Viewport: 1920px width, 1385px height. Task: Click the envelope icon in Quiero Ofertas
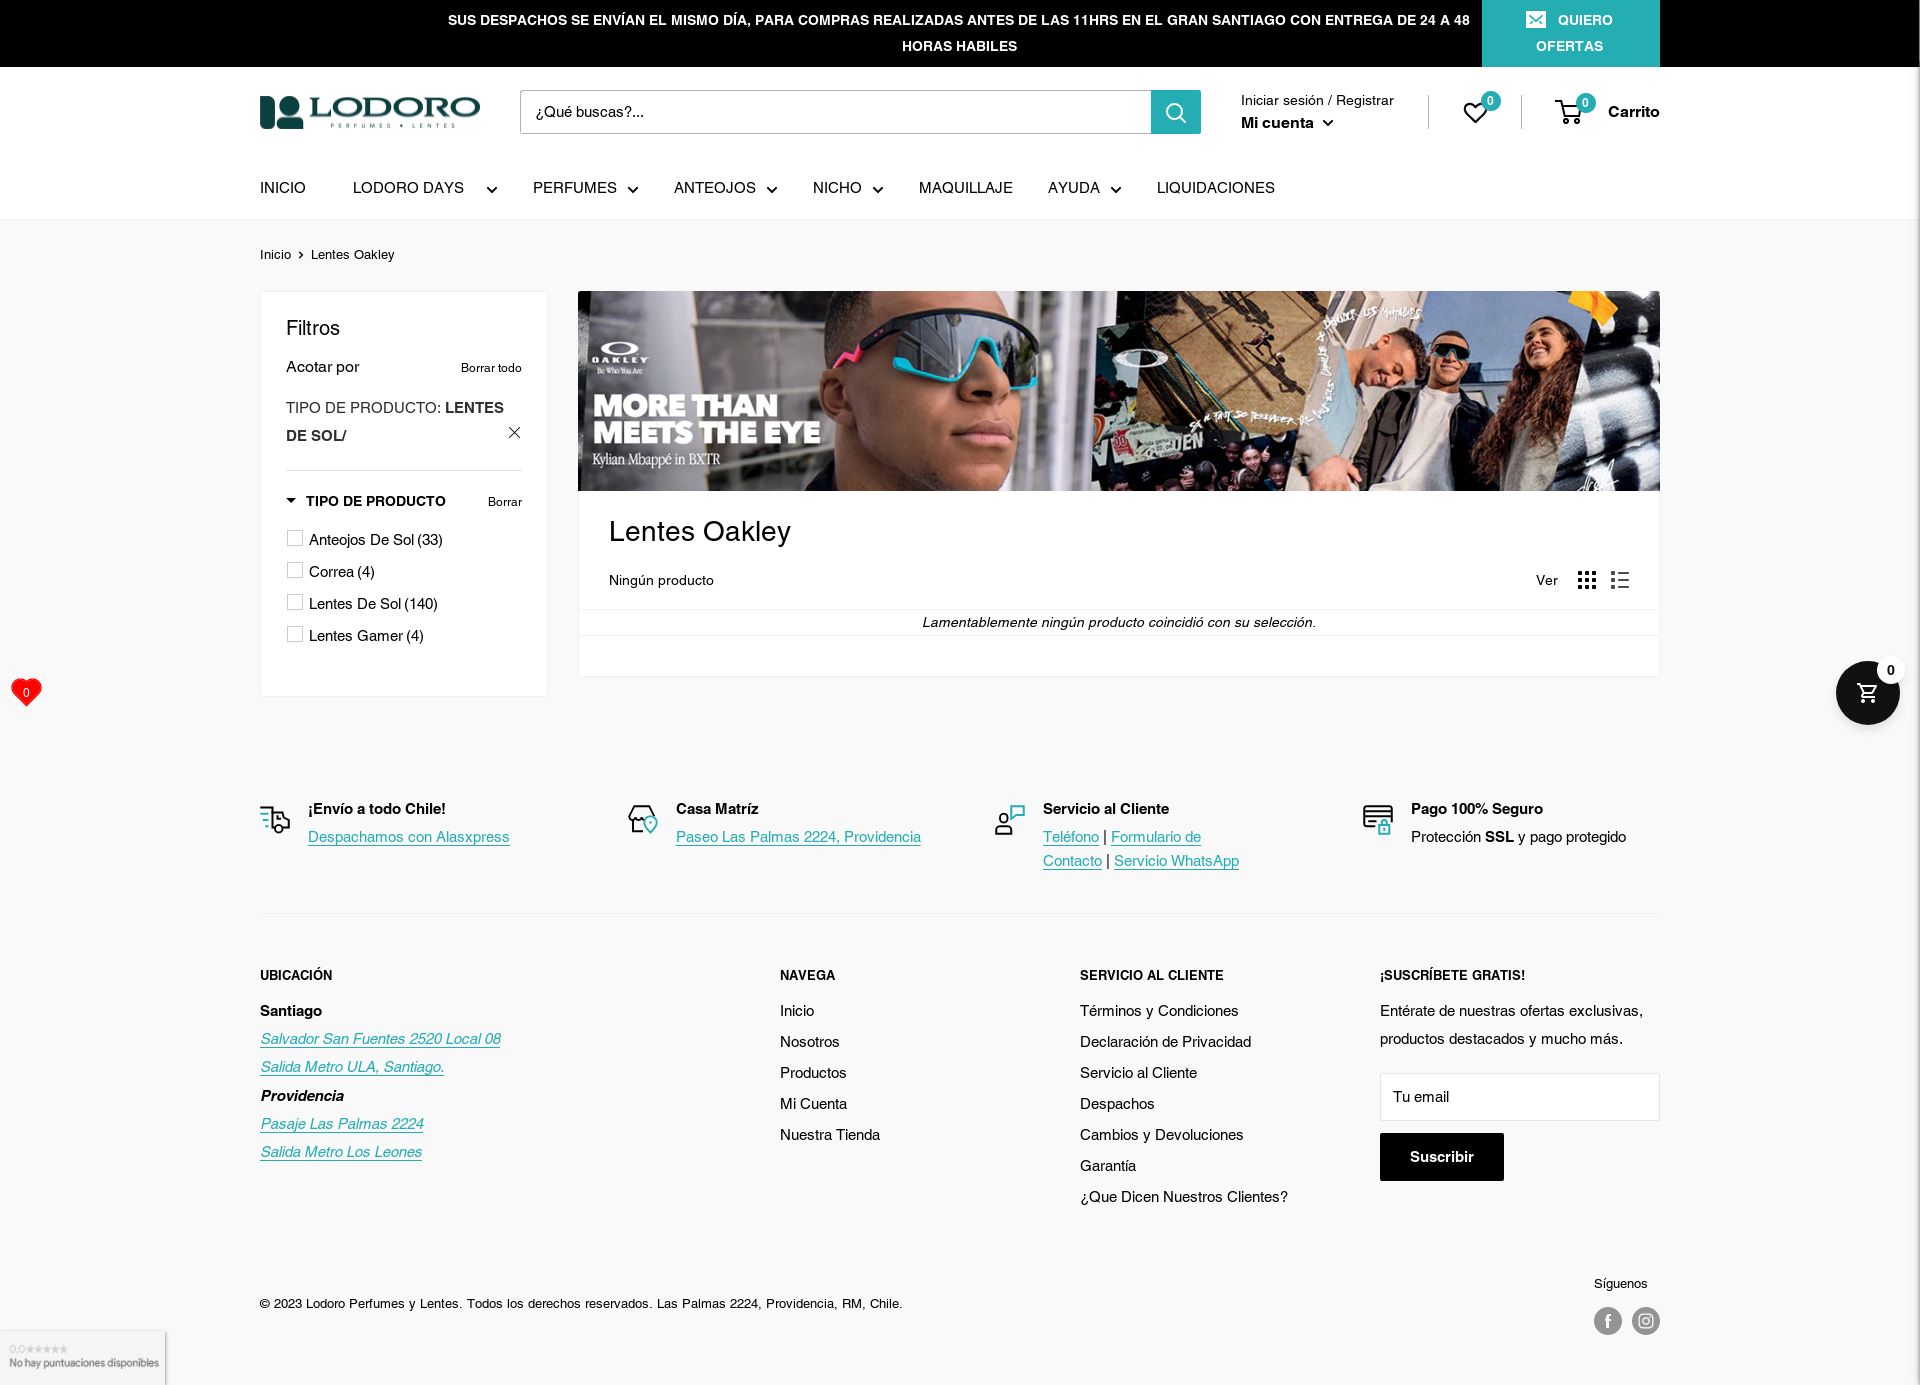[x=1536, y=20]
